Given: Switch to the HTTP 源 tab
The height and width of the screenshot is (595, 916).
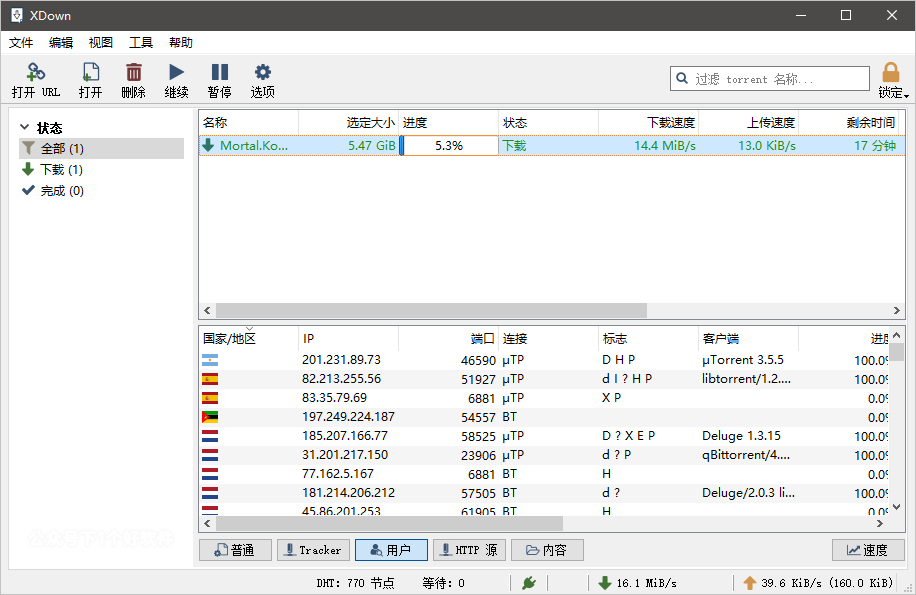Looking at the screenshot, I should (x=469, y=550).
